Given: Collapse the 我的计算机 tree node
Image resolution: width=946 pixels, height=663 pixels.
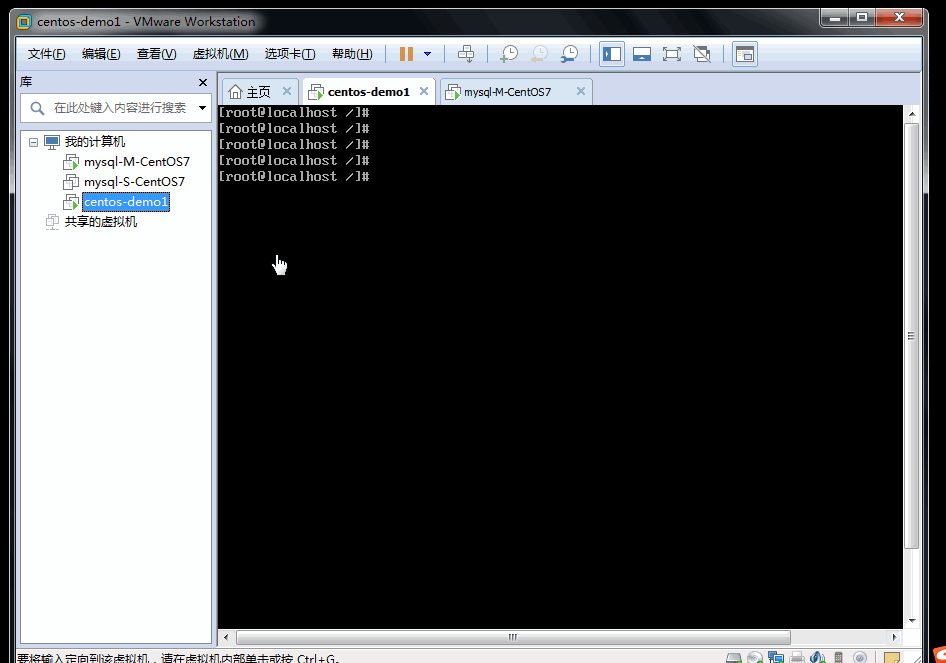Looking at the screenshot, I should [x=33, y=142].
